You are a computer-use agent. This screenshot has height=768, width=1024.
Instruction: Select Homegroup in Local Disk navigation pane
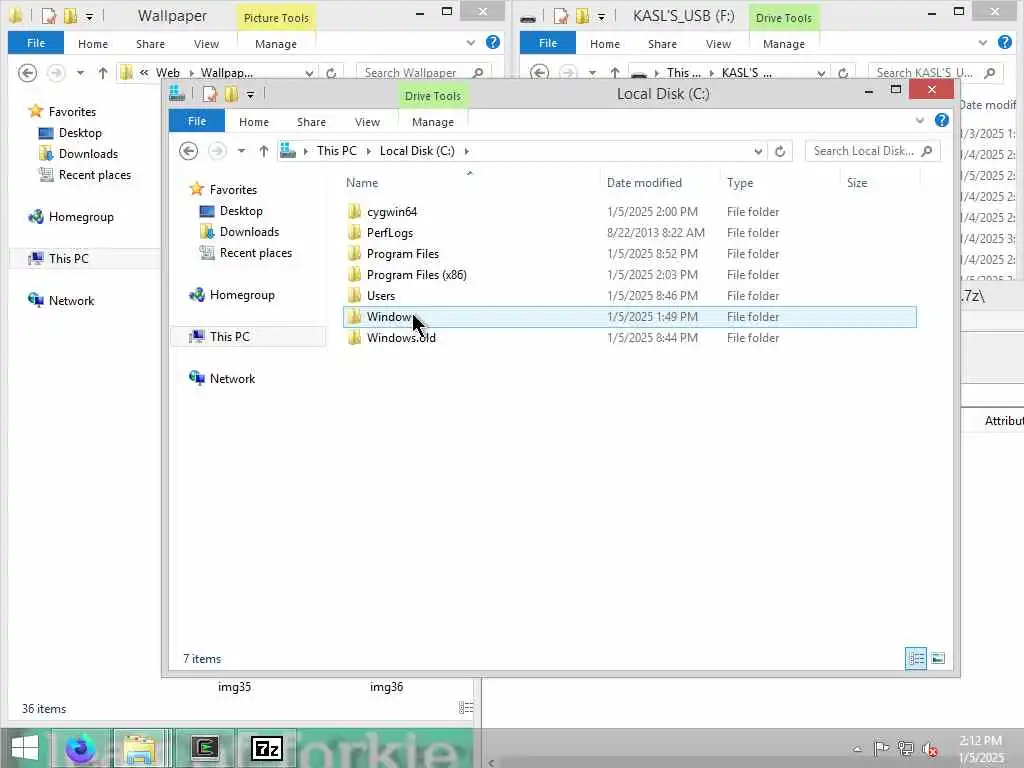click(x=242, y=295)
